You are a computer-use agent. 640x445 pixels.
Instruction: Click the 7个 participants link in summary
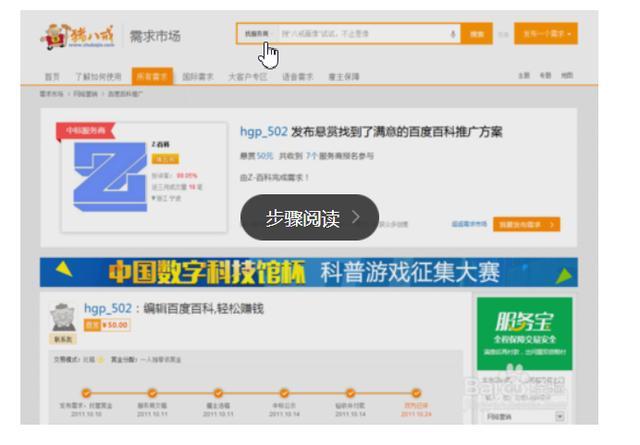click(311, 156)
